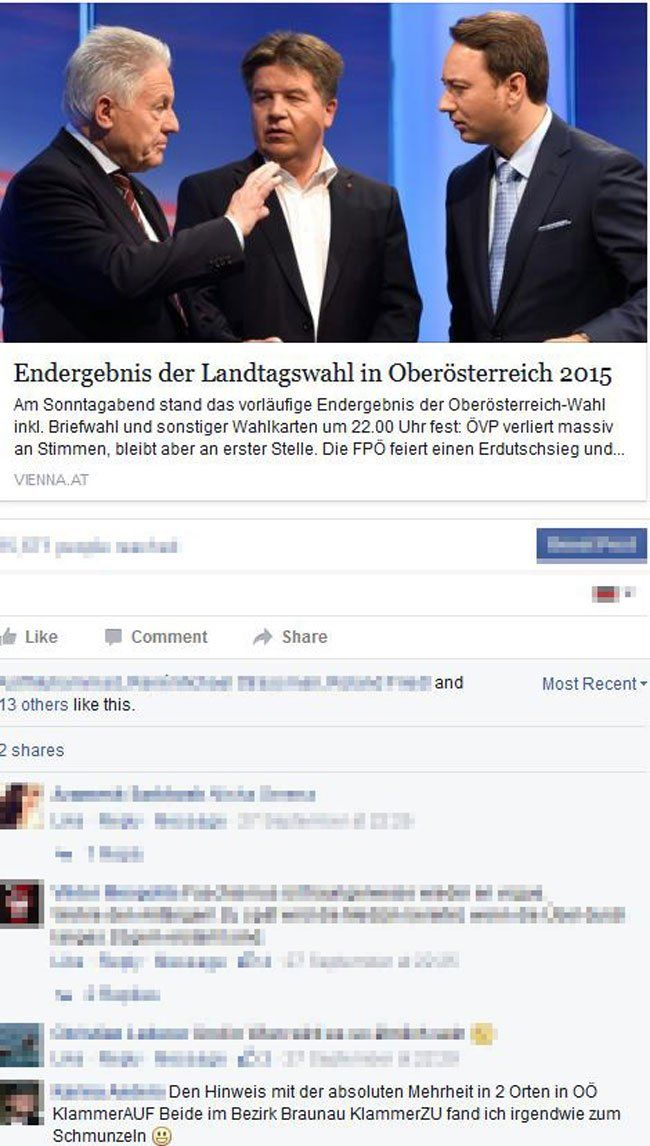View the '2 shares' list

coord(32,751)
